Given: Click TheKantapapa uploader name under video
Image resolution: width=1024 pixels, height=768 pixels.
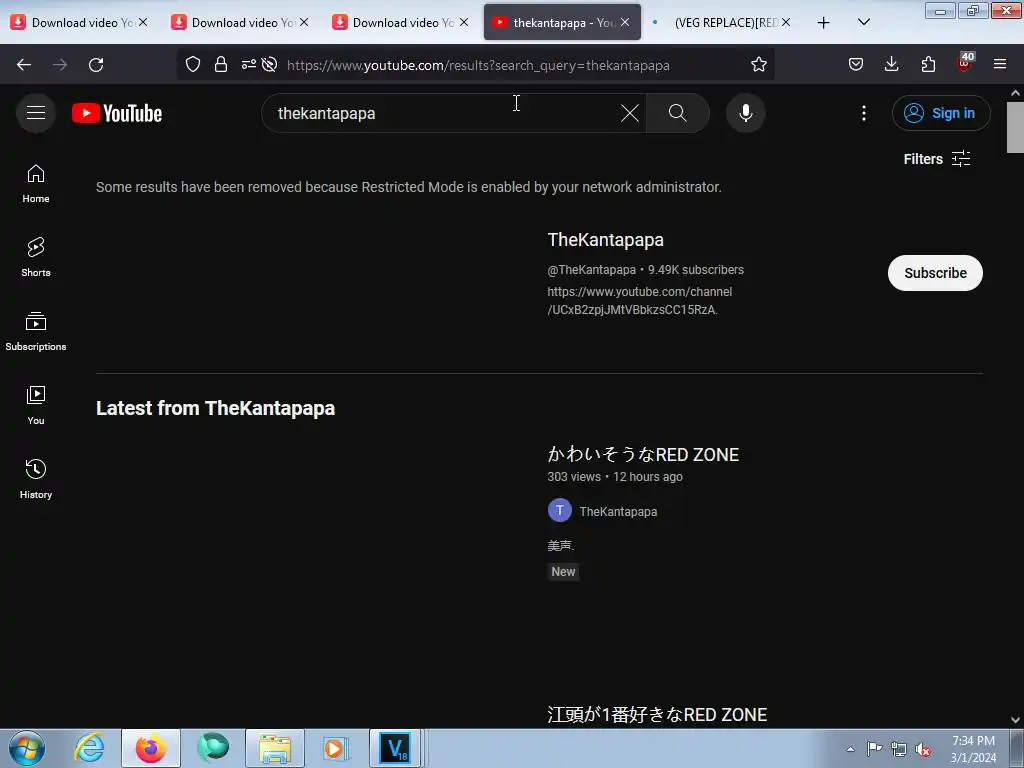Looking at the screenshot, I should pos(618,511).
